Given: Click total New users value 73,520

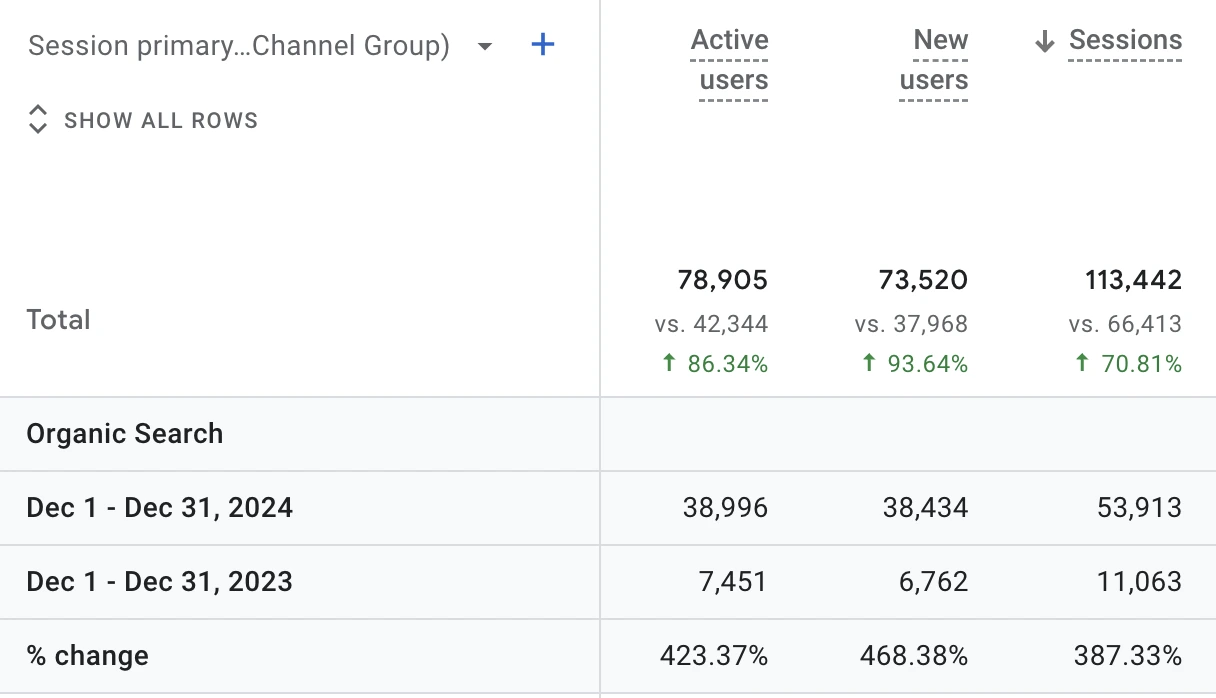Looking at the screenshot, I should pyautogui.click(x=924, y=280).
